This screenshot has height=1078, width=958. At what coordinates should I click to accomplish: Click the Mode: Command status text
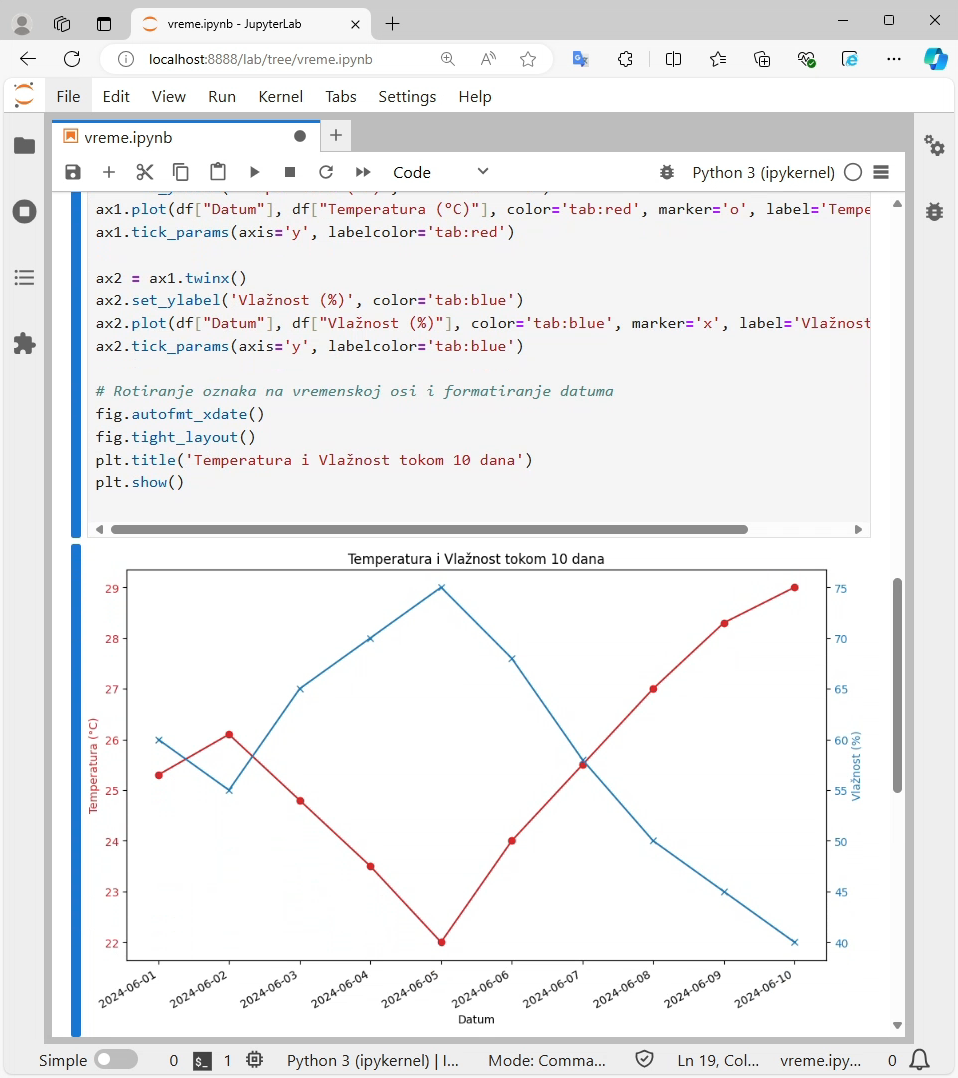(x=547, y=1061)
